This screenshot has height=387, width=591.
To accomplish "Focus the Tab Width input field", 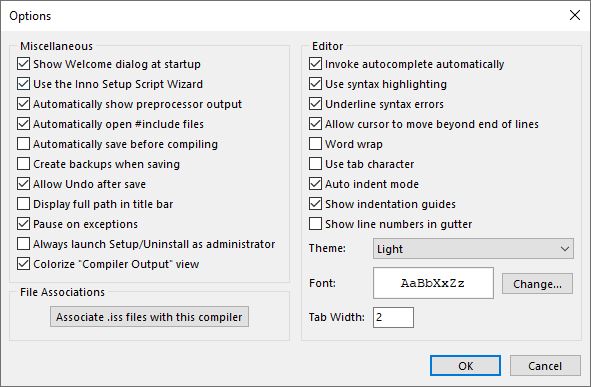I will coord(393,317).
